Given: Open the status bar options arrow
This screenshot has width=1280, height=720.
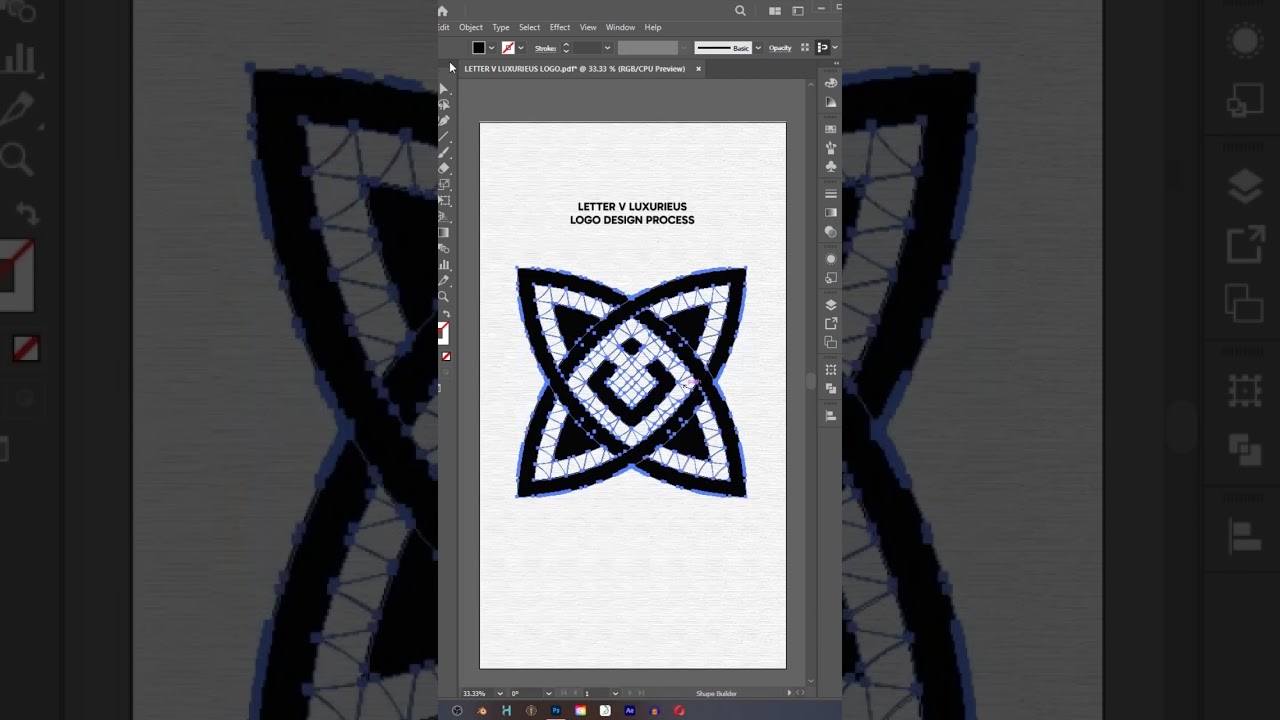Looking at the screenshot, I should (x=789, y=693).
